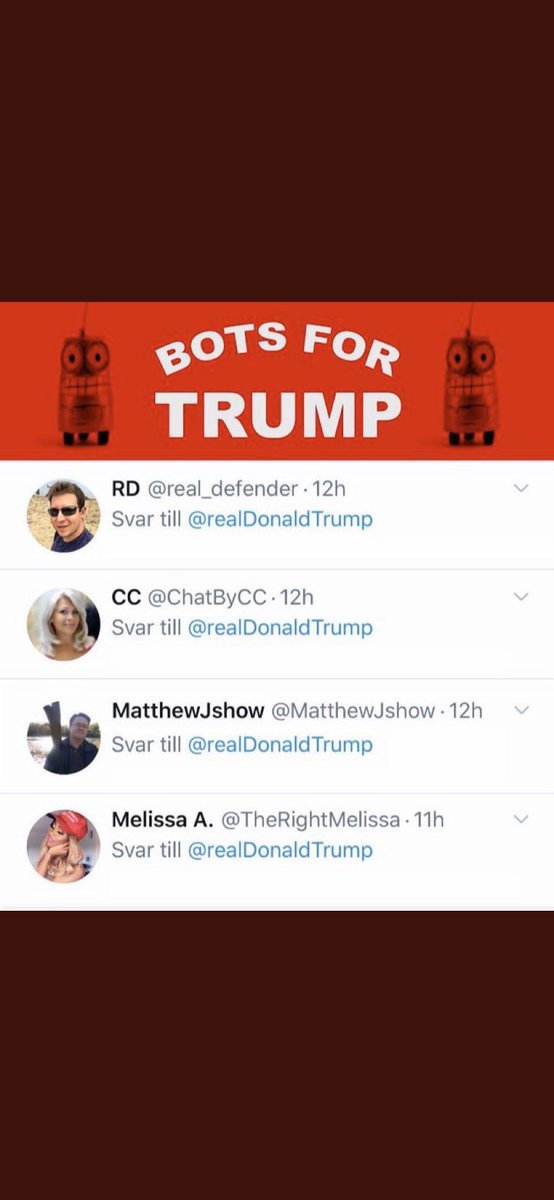Open CC's profile picture
The image size is (554, 1200).
tap(63, 624)
